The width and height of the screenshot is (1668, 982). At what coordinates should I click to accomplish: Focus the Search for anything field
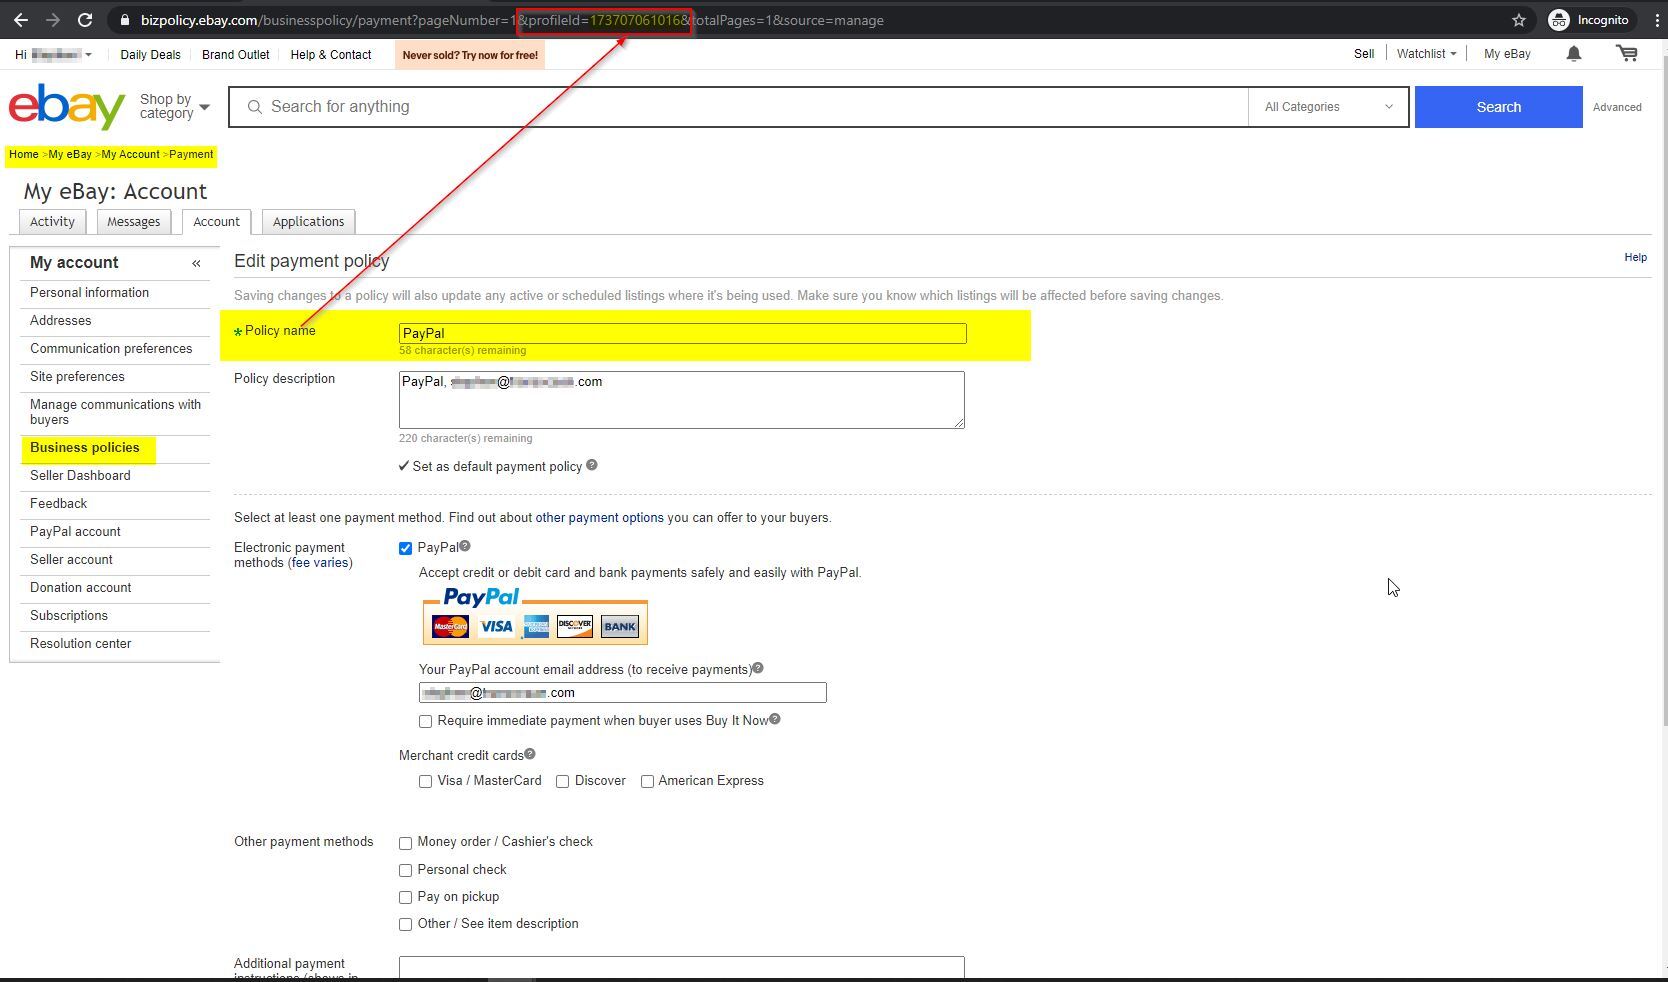pyautogui.click(x=739, y=107)
